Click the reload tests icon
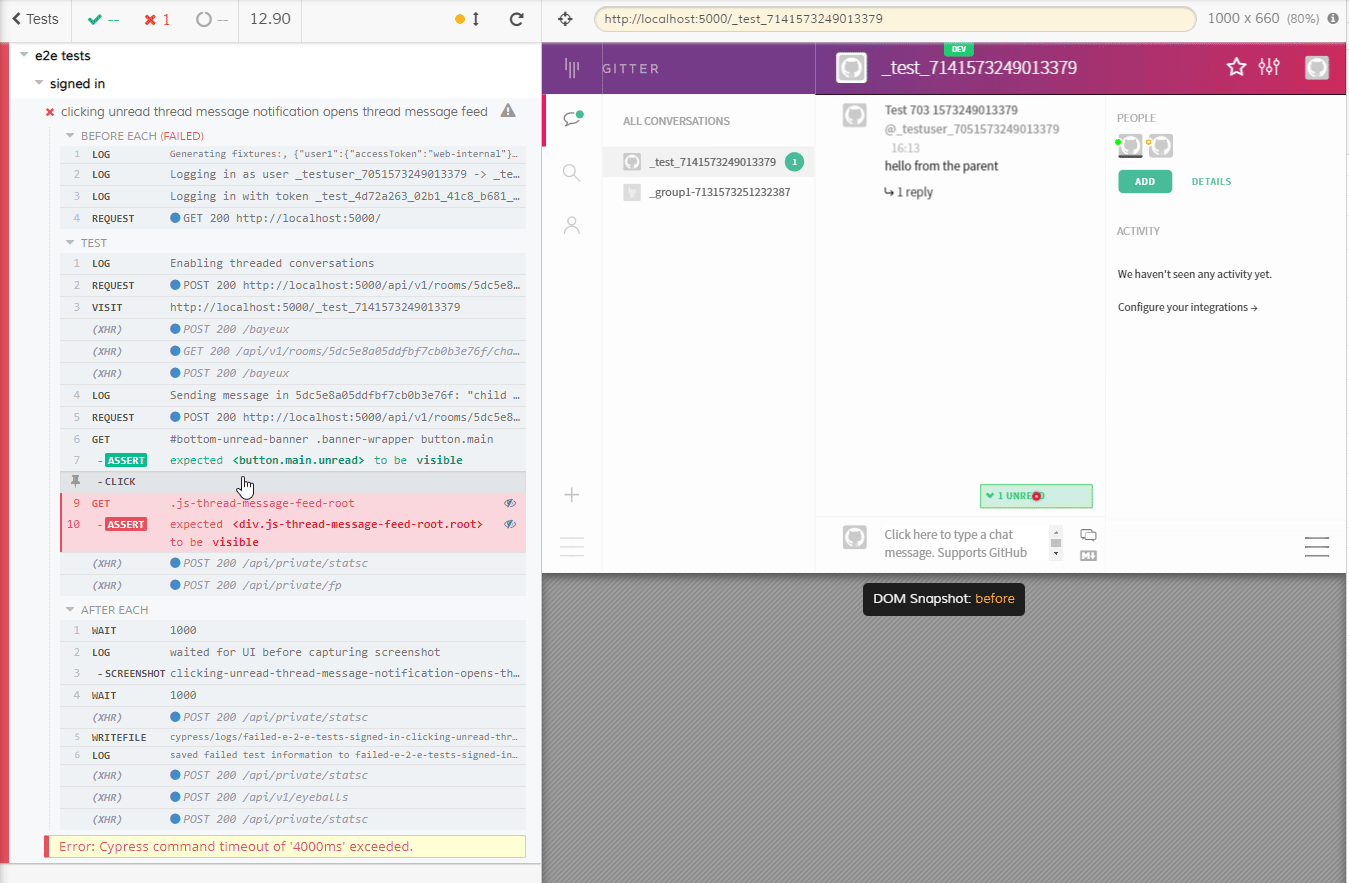Image resolution: width=1349 pixels, height=883 pixels. click(516, 19)
